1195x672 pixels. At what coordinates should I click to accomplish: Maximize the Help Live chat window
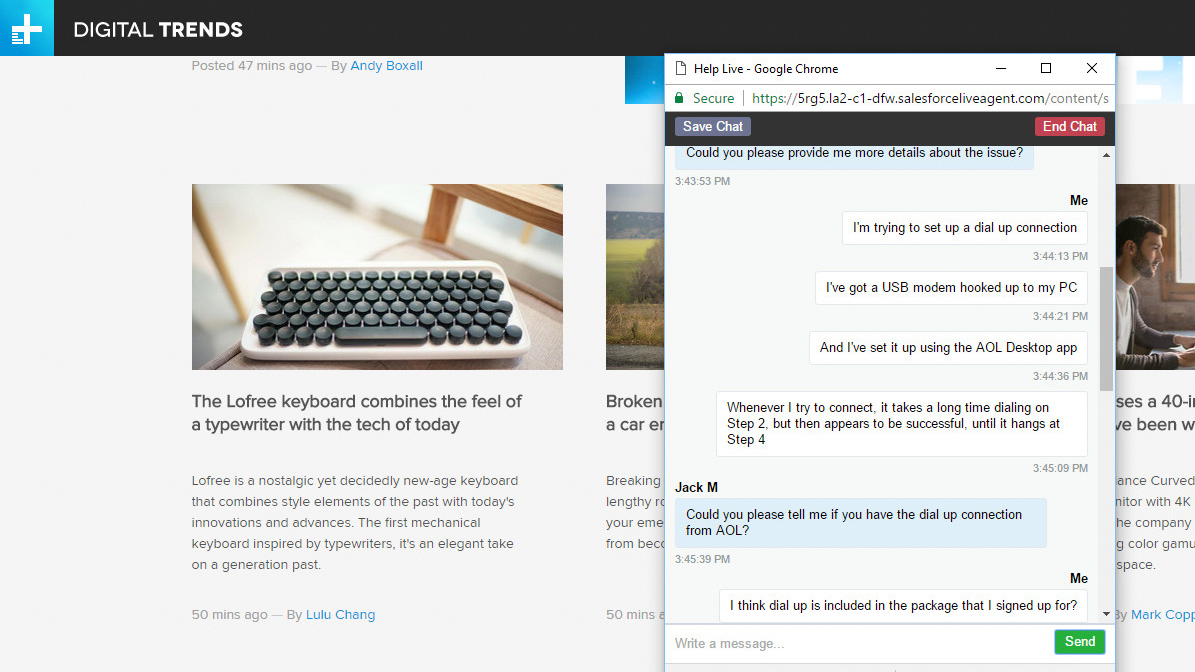[1046, 69]
